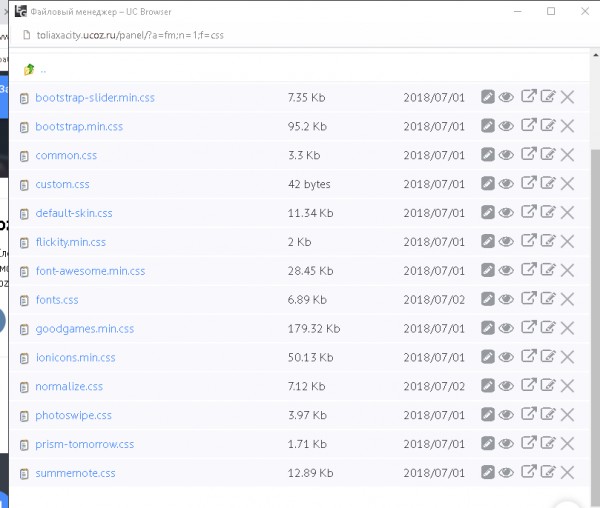Rename bootstrap-slider.min.css using edit-box icon
The image size is (600, 508).
(548, 96)
